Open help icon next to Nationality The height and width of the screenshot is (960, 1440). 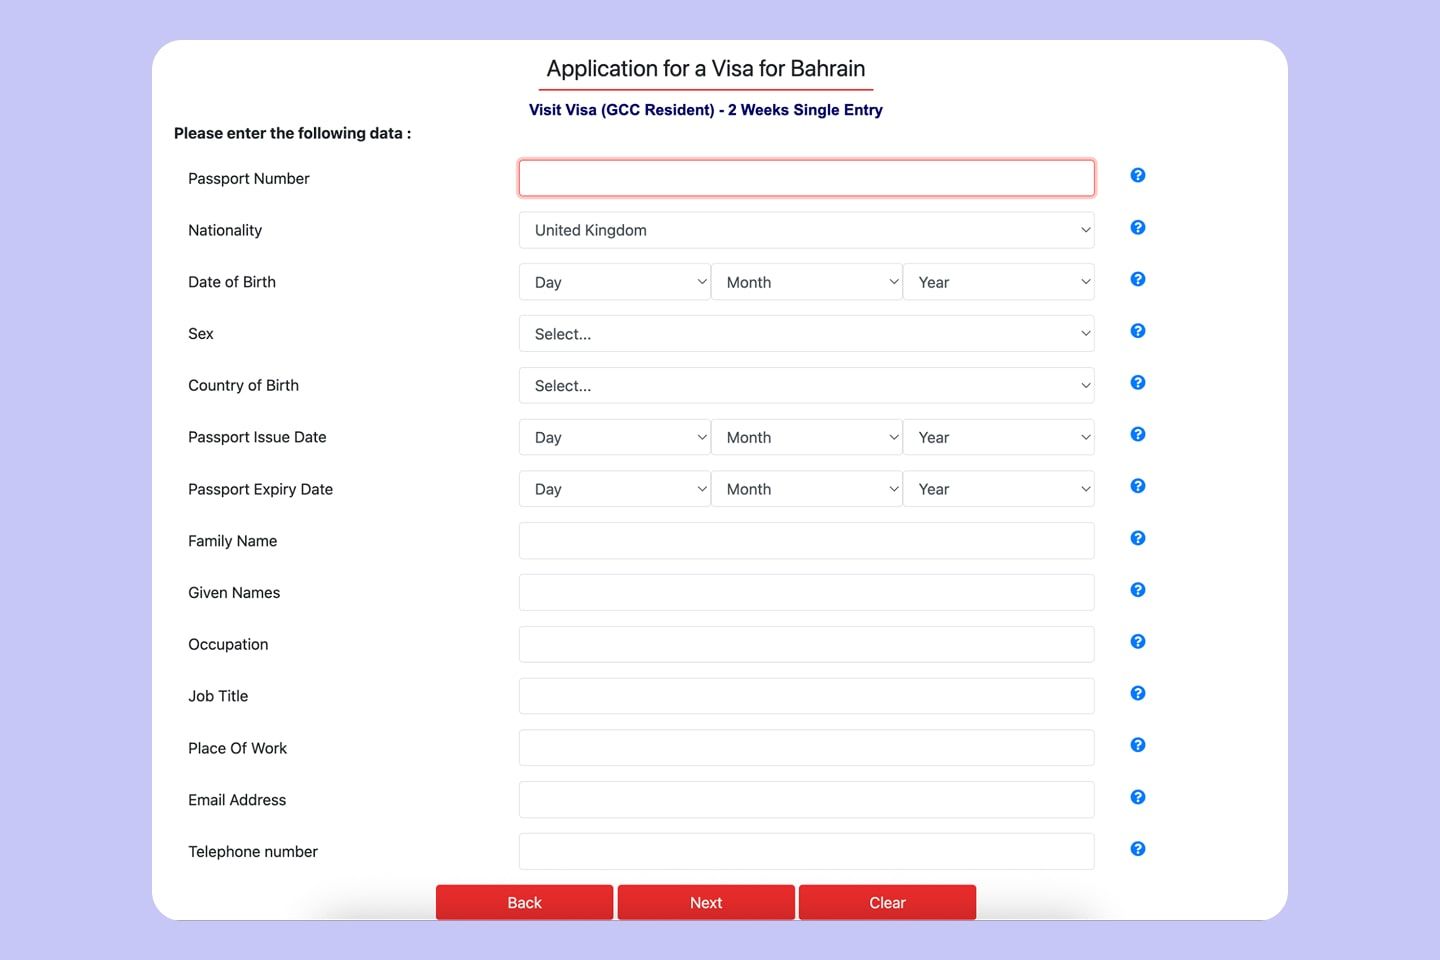pos(1137,227)
